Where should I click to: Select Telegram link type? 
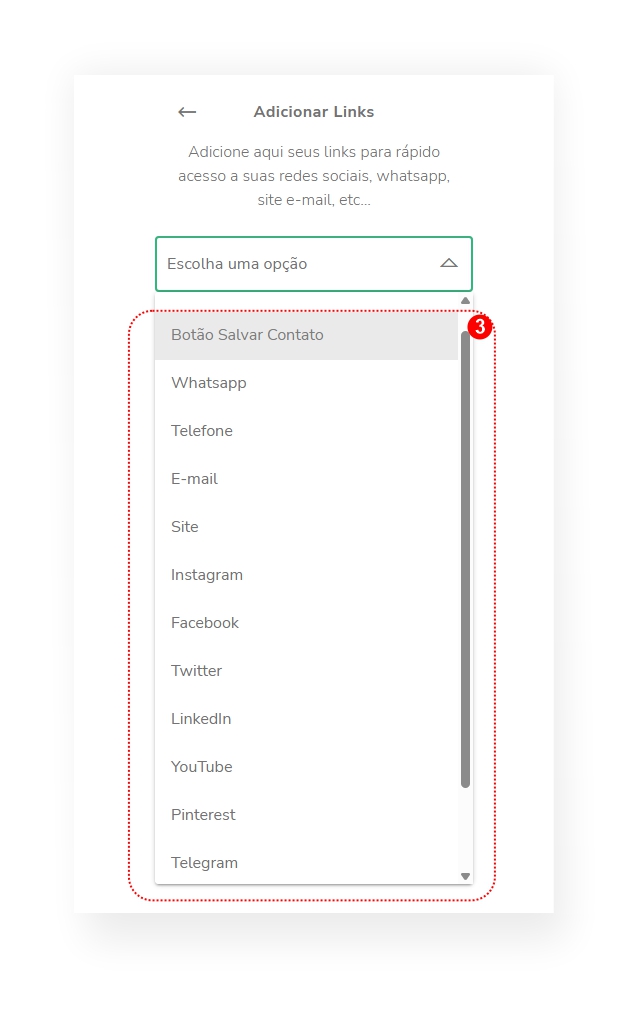click(306, 862)
